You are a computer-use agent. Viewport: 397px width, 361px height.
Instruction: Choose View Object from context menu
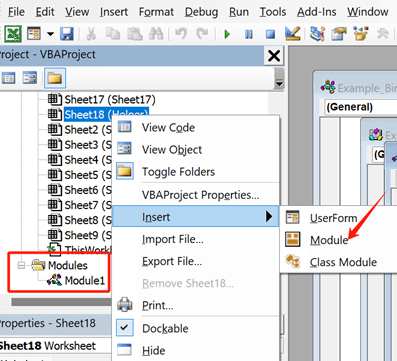point(196,150)
